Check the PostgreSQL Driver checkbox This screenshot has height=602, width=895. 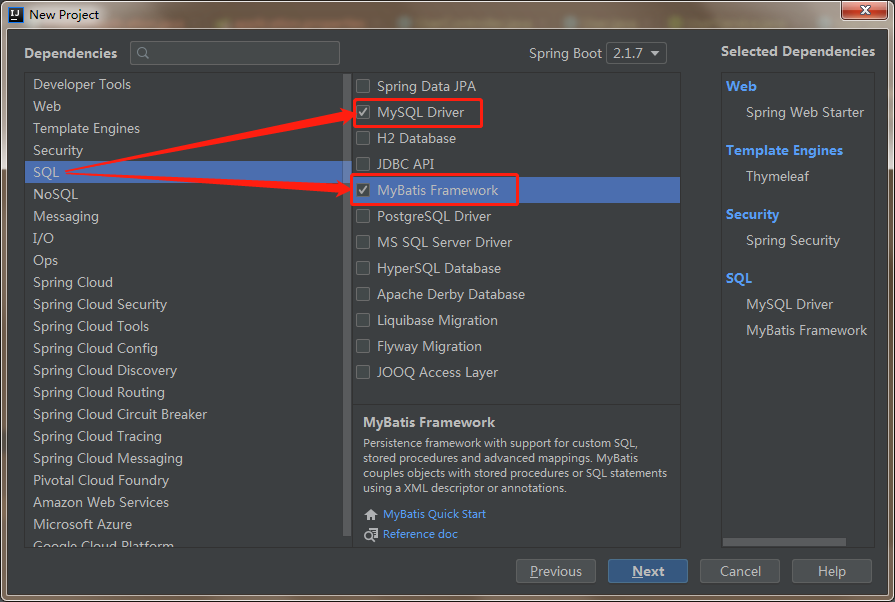363,216
